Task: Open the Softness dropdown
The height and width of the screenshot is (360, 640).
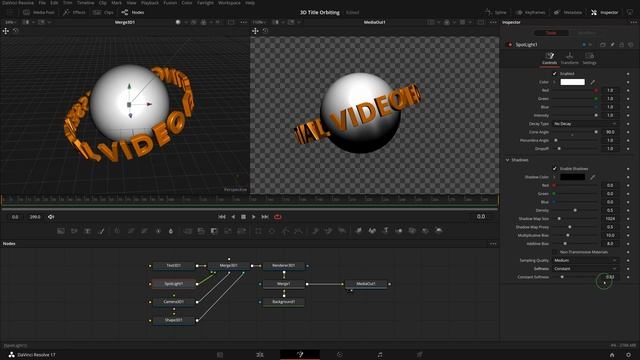Action: (x=585, y=269)
